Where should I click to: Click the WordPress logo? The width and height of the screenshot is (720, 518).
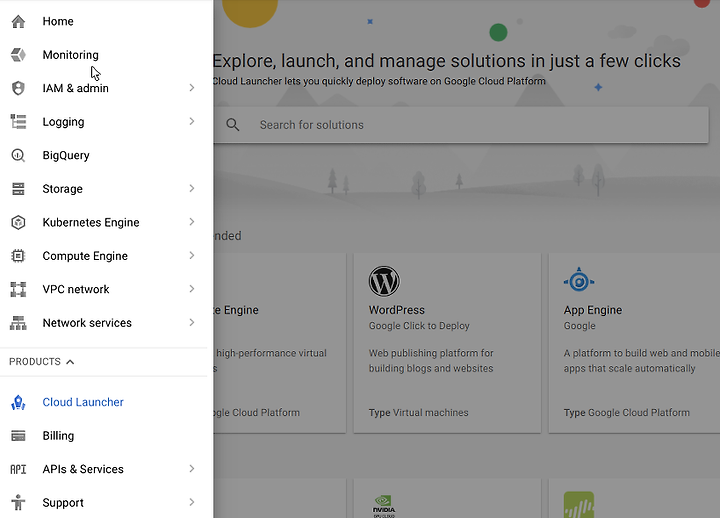coord(384,281)
